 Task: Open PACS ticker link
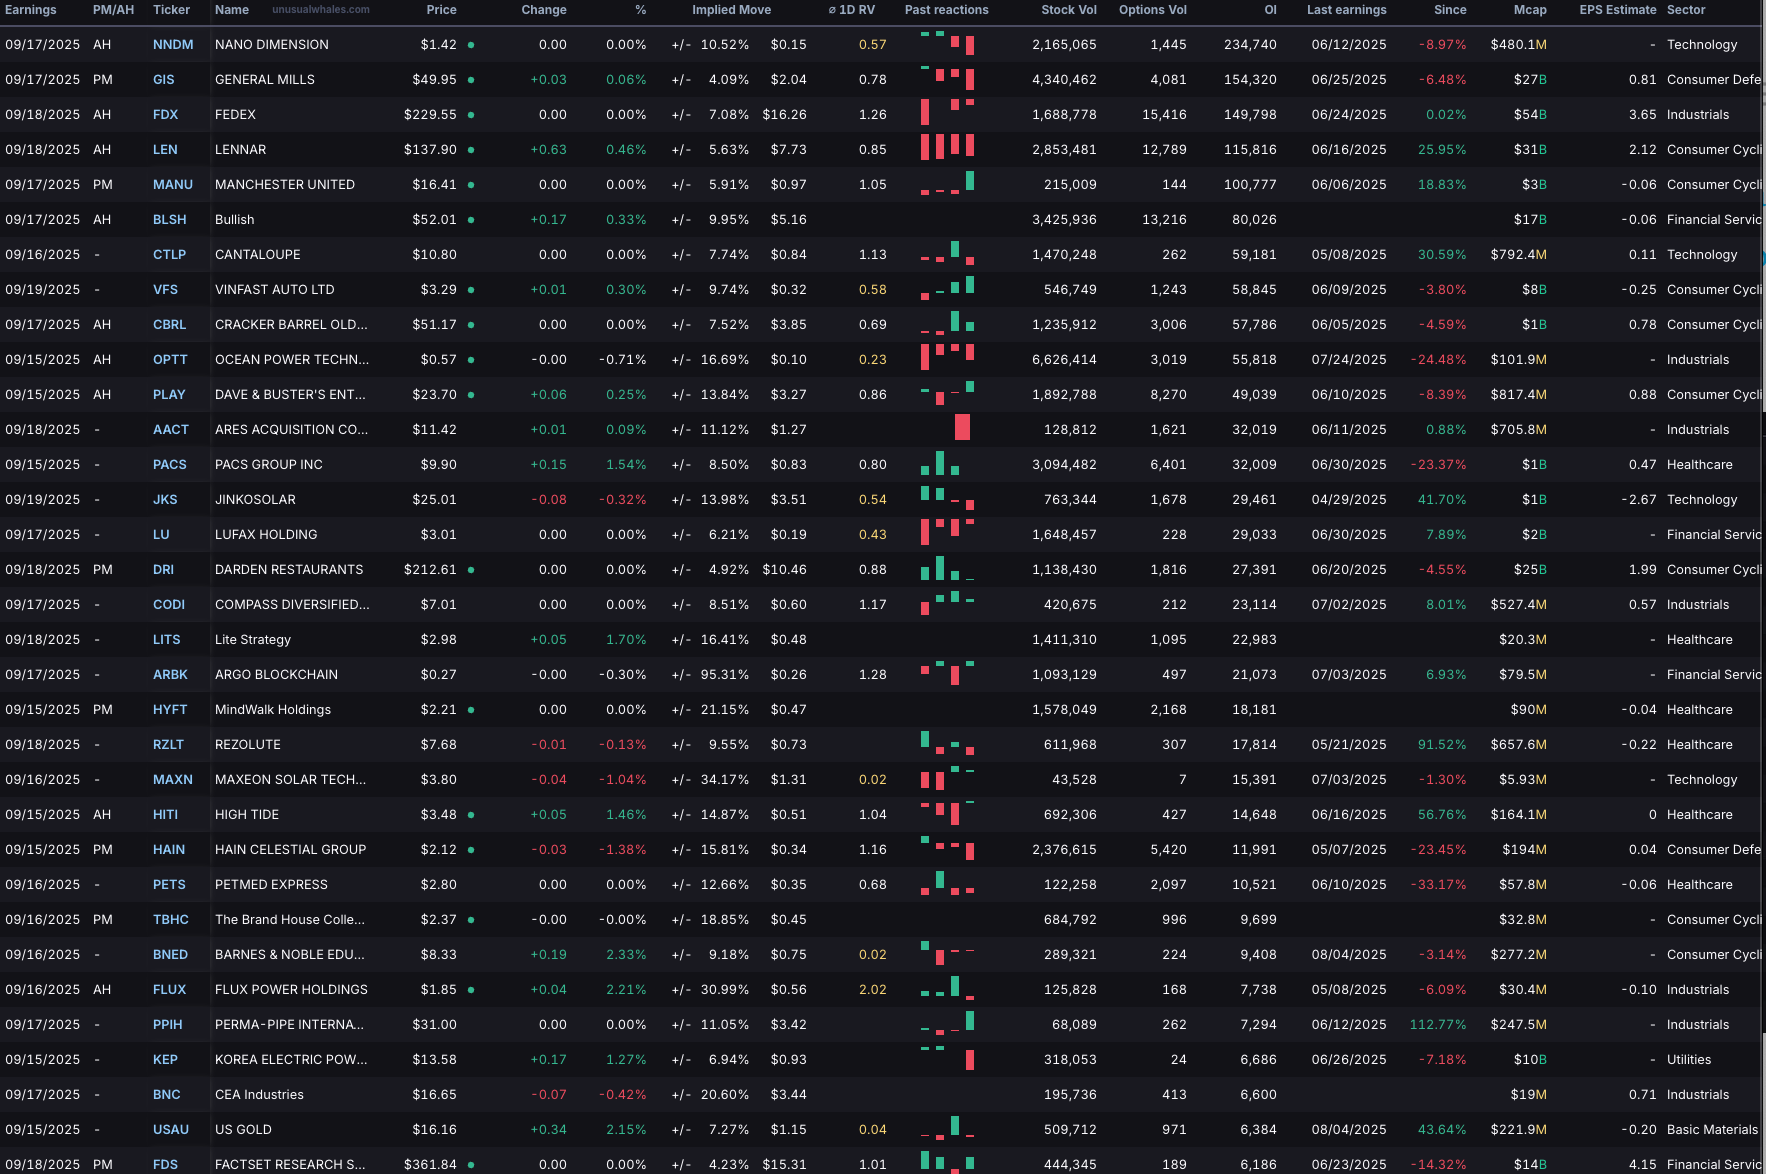(170, 465)
